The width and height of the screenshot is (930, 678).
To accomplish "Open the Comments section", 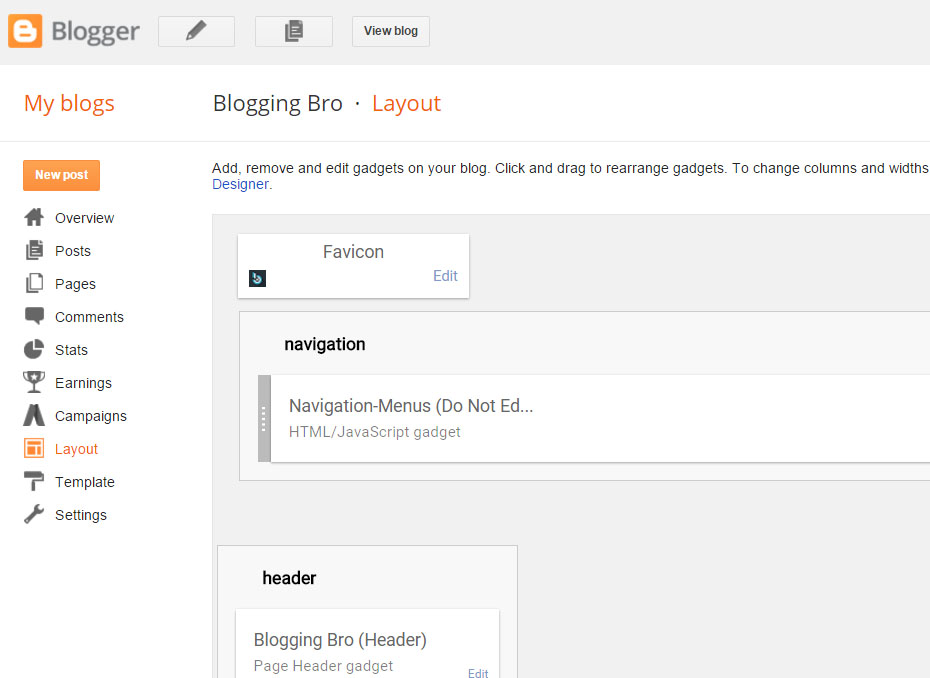I will (x=90, y=317).
